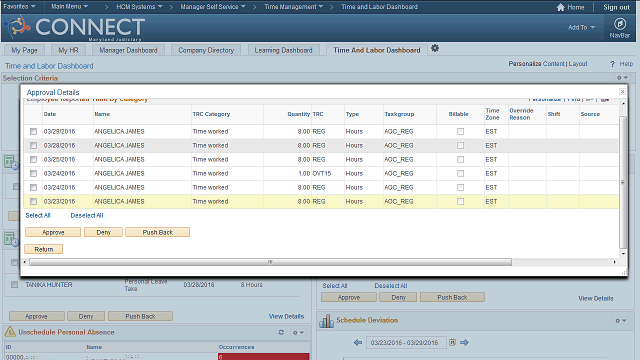Open Selection Criteria pagelet options menu
The height and width of the screenshot is (360, 640).
622,78
